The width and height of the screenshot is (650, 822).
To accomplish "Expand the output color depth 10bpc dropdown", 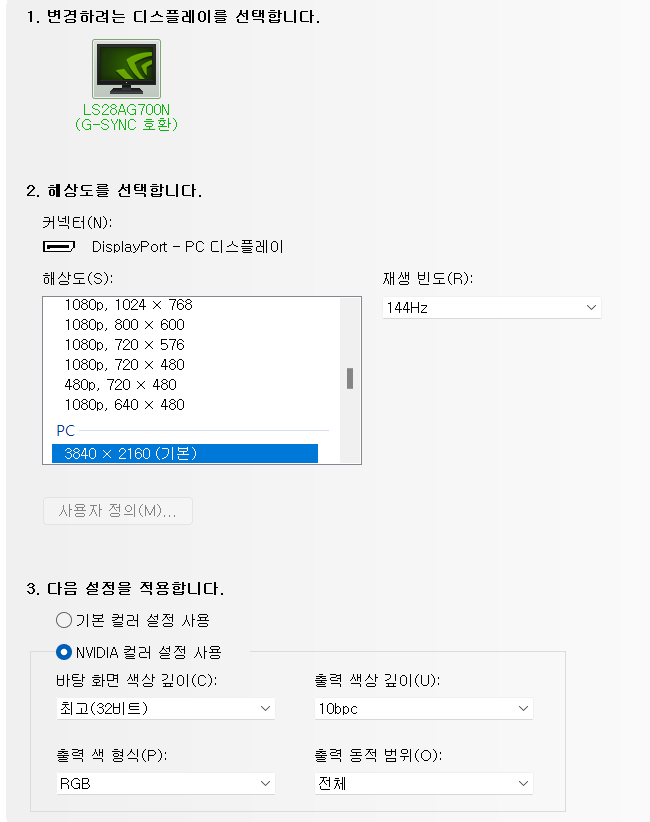I will 423,709.
